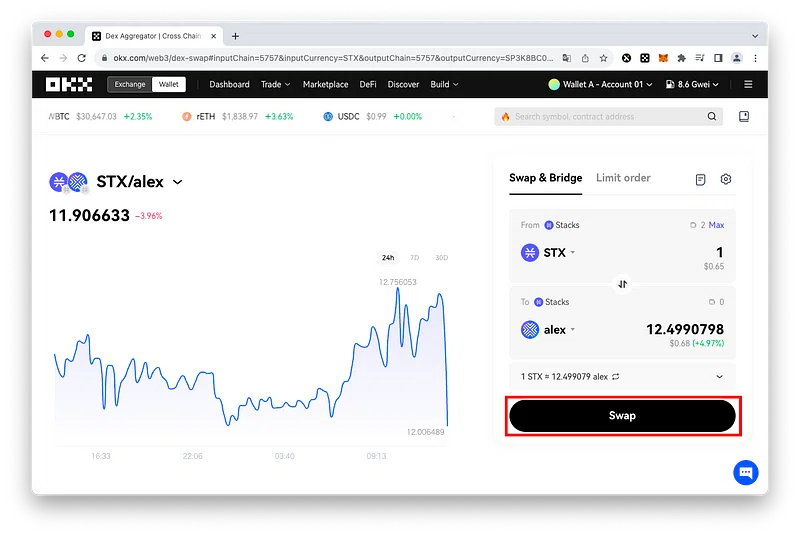Open a new browser tab

coord(235,36)
